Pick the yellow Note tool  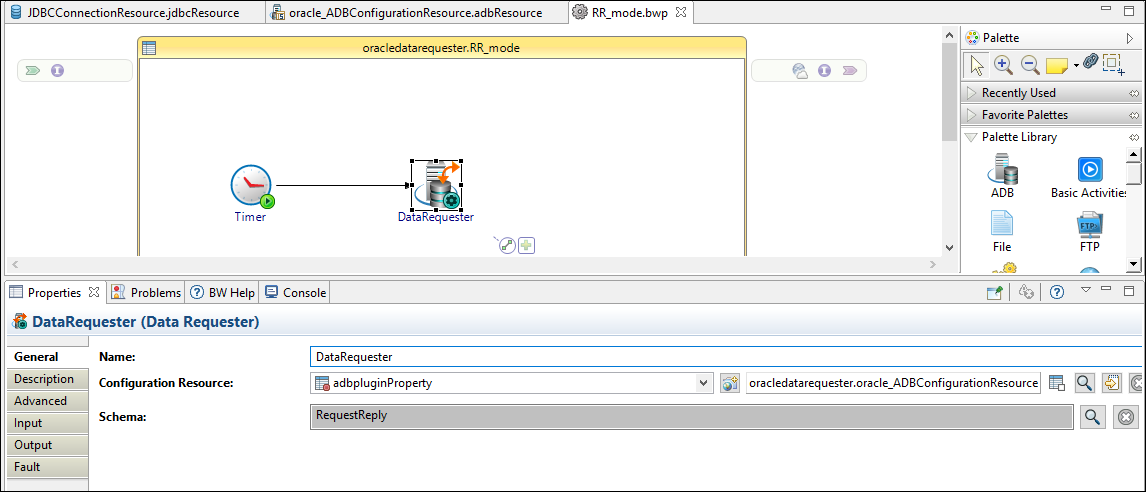point(1057,66)
